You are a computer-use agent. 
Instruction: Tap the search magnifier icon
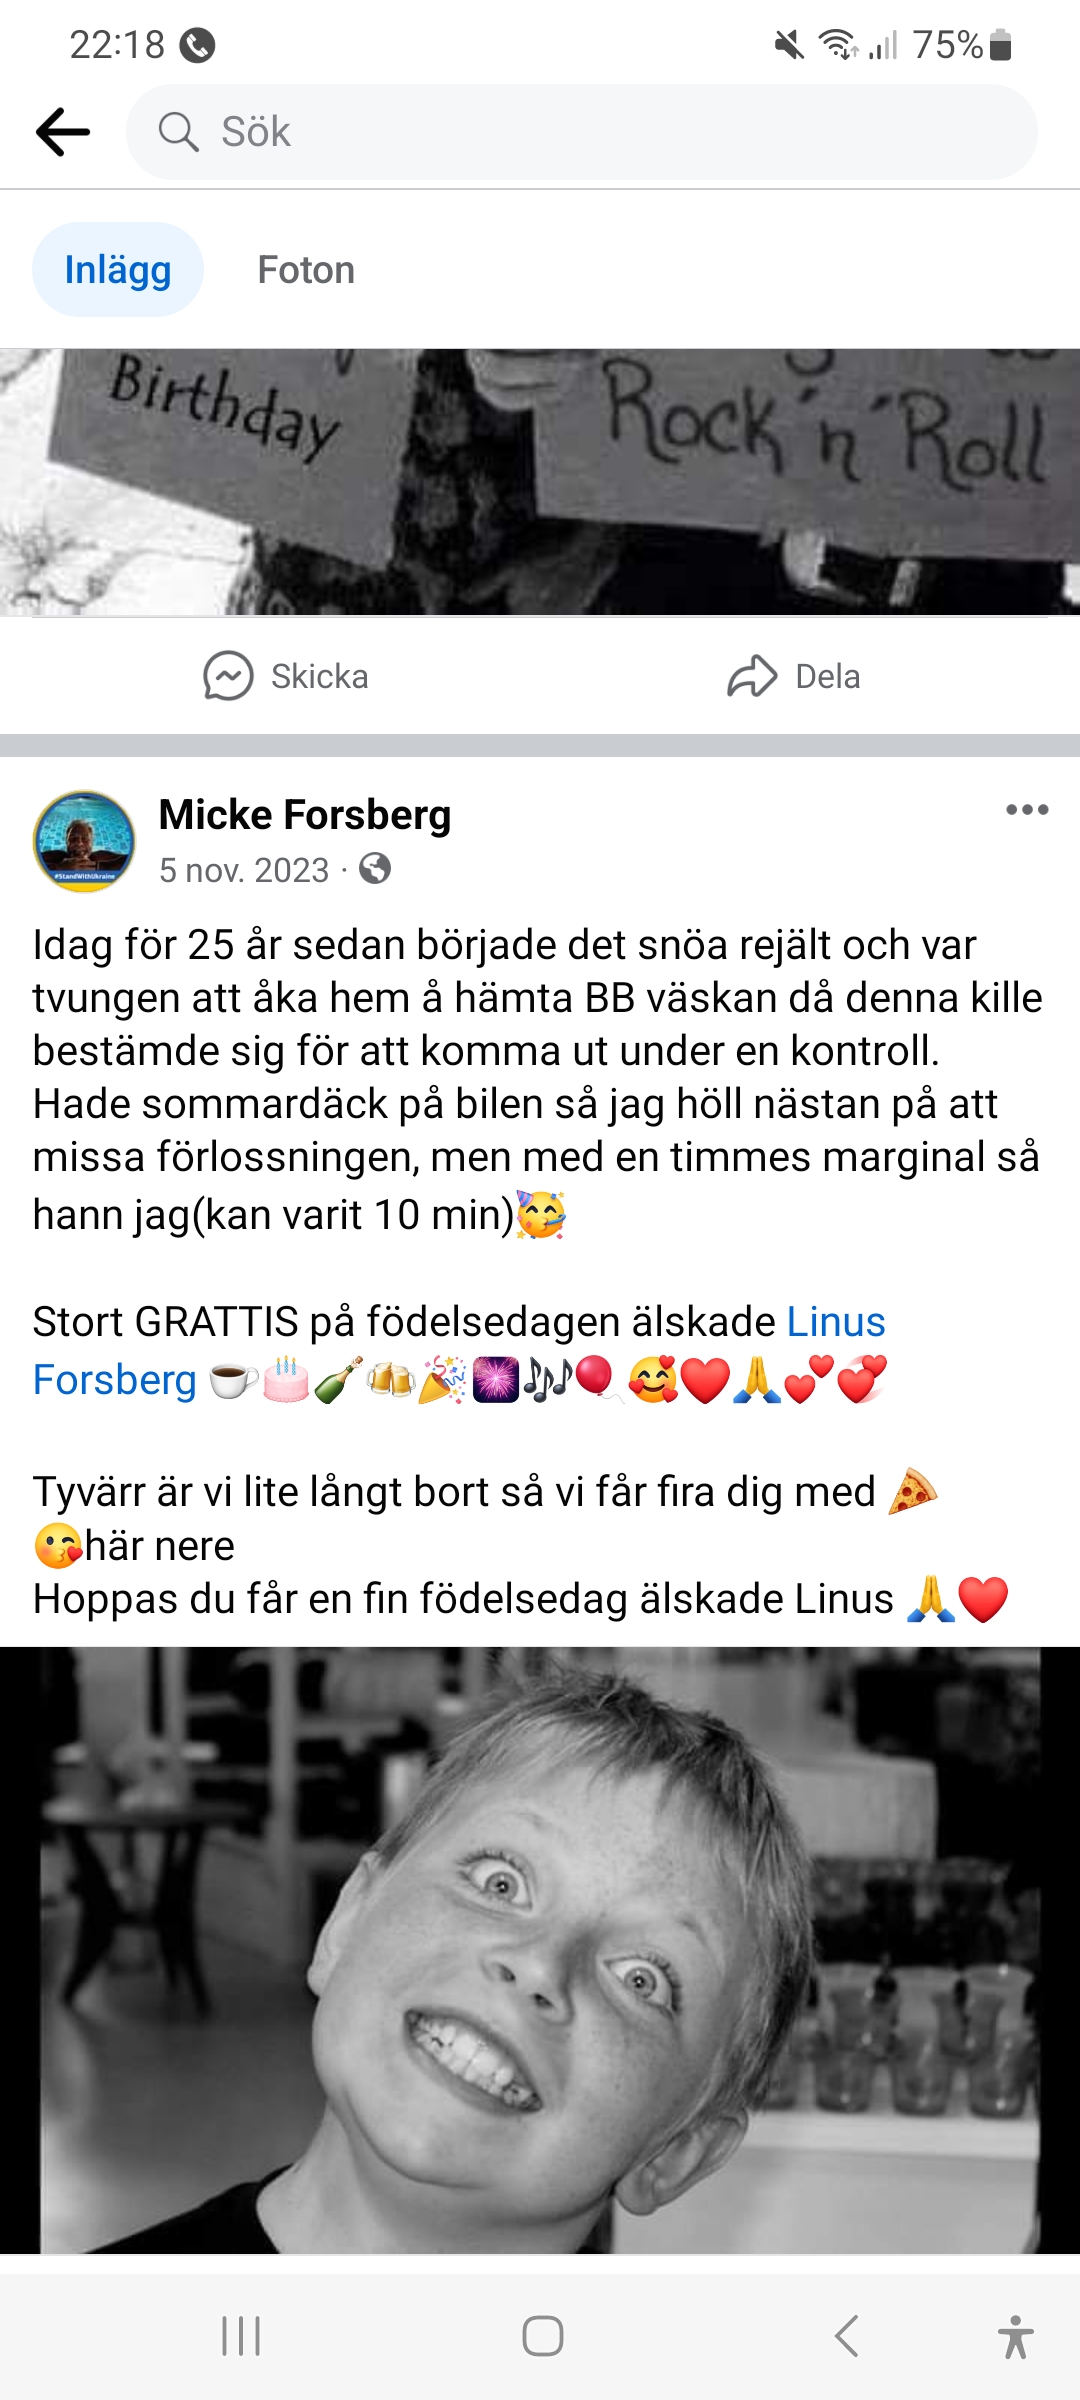click(x=179, y=132)
